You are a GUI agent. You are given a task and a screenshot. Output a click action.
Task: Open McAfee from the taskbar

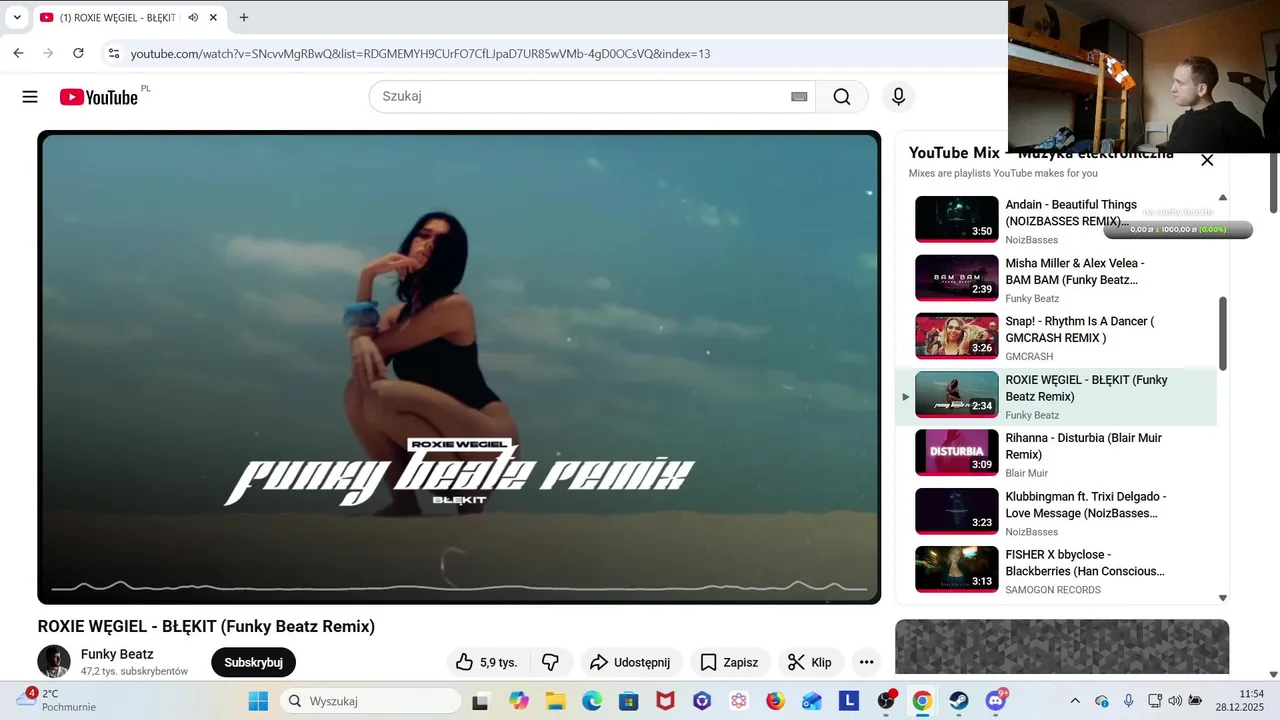[665, 701]
